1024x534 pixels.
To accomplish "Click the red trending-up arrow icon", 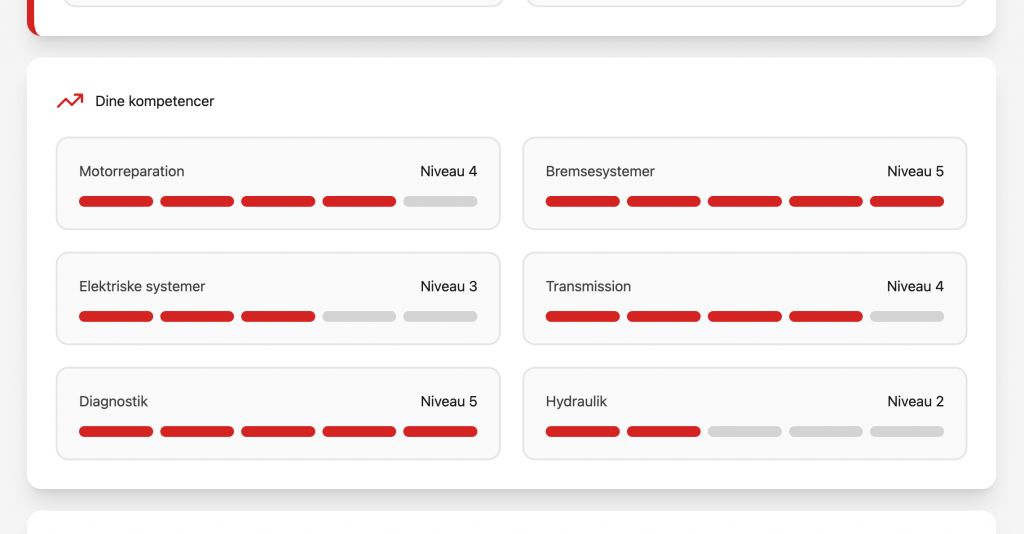I will coord(70,101).
